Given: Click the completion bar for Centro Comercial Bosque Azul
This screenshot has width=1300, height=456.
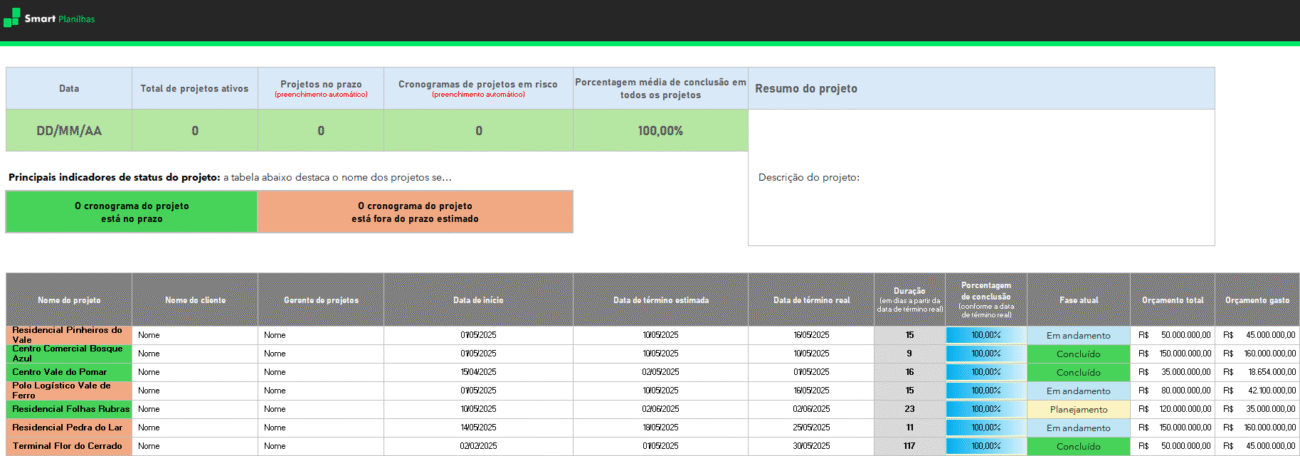Looking at the screenshot, I should [x=986, y=354].
